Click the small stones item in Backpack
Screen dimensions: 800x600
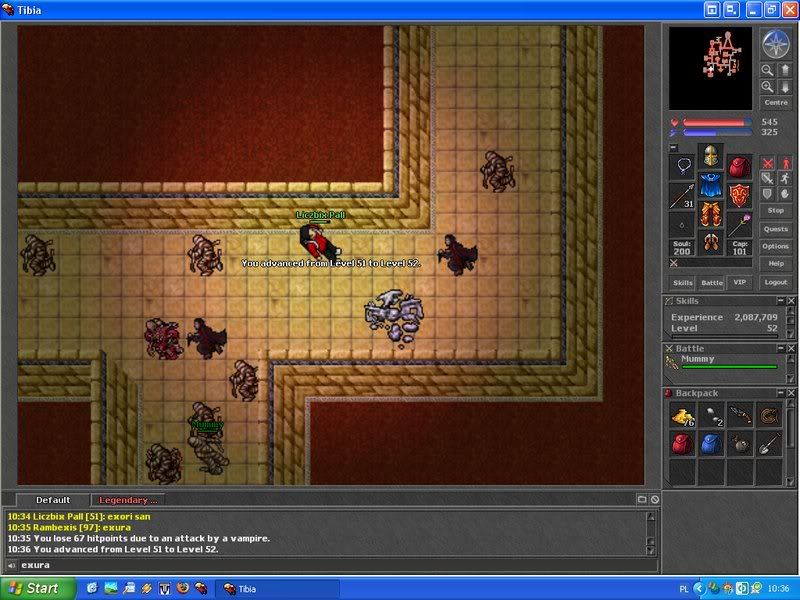[x=711, y=415]
